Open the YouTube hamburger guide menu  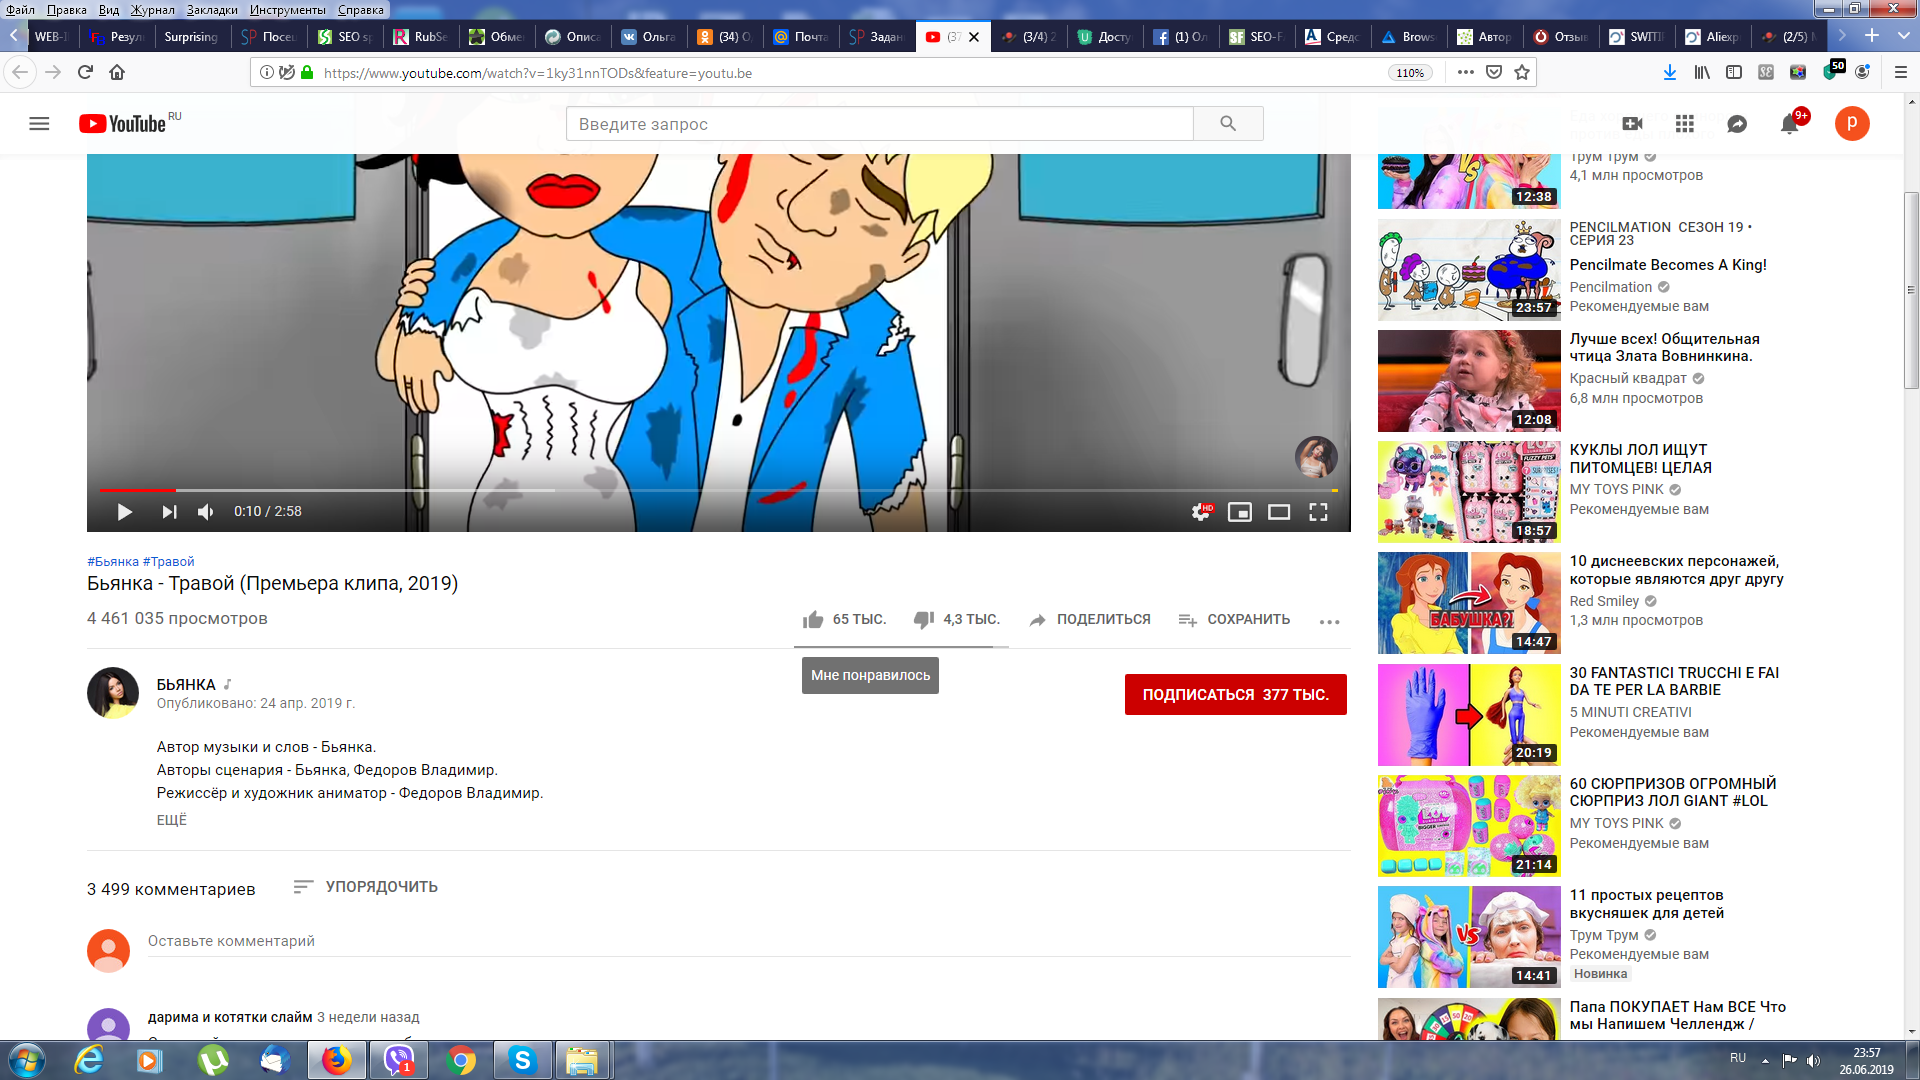39,124
